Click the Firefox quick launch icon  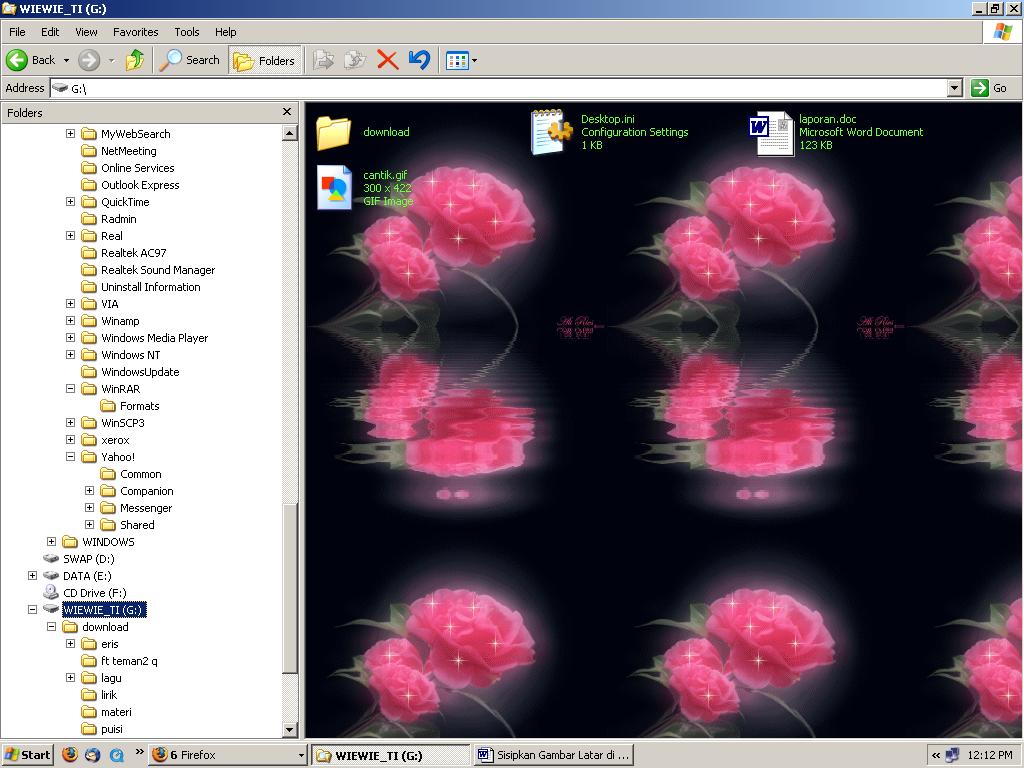[x=70, y=754]
